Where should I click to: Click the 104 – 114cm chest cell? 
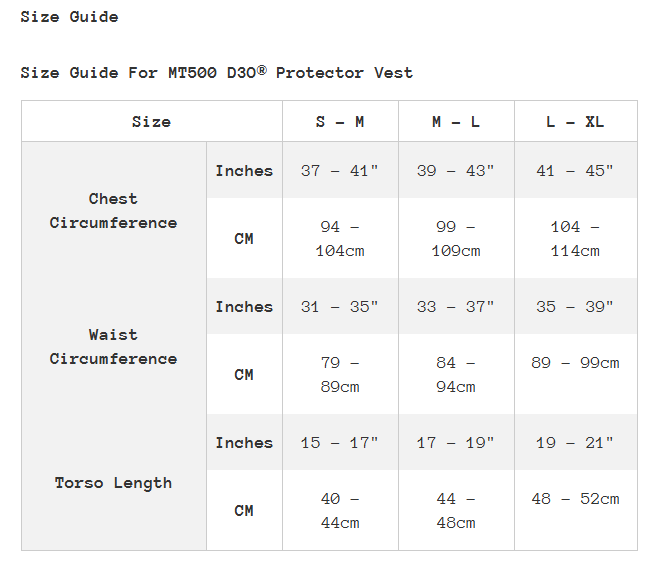575,239
